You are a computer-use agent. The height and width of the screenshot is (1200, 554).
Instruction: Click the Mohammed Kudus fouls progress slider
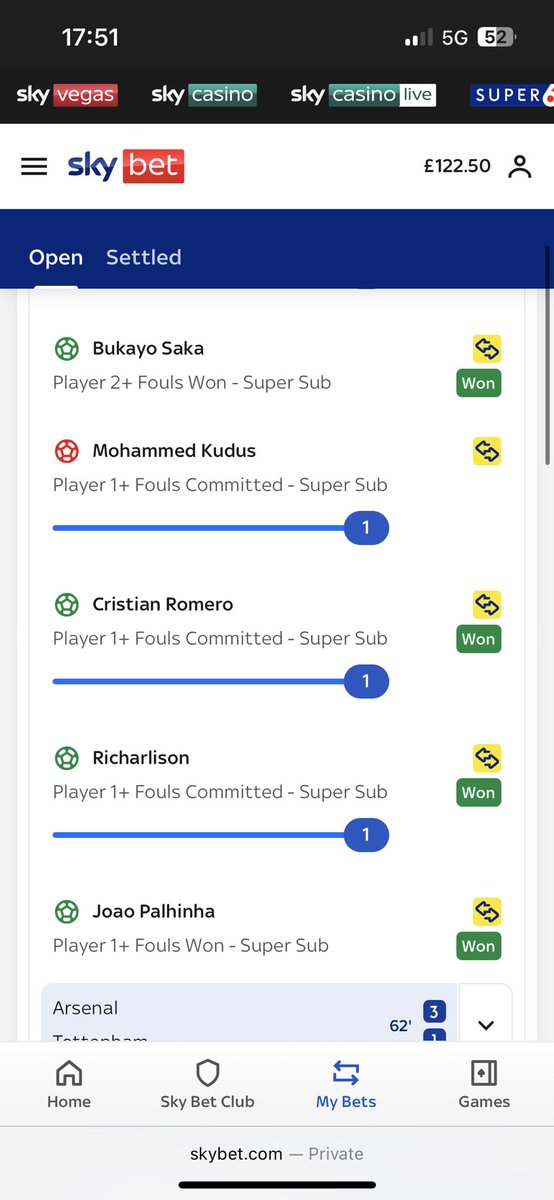(x=220, y=528)
